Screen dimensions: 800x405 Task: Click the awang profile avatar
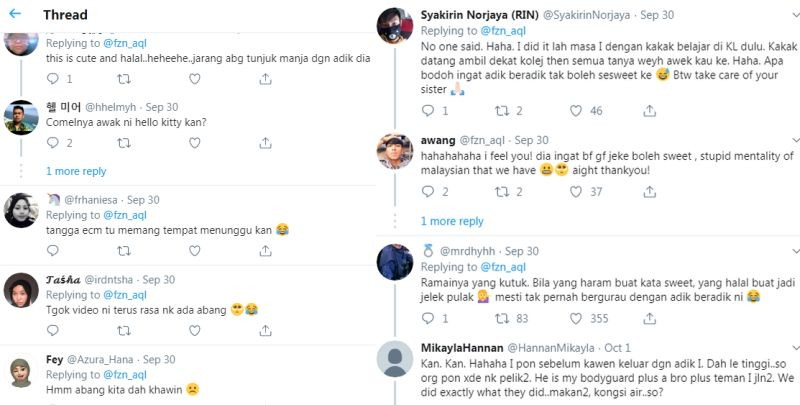[395, 151]
